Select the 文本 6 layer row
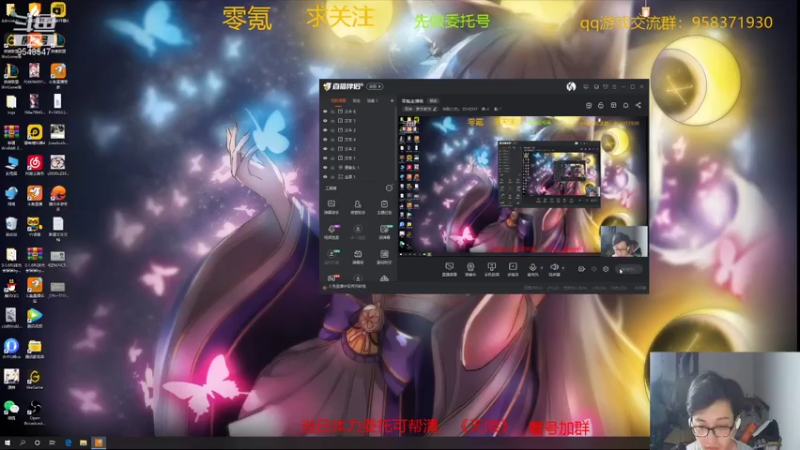 coord(359,111)
